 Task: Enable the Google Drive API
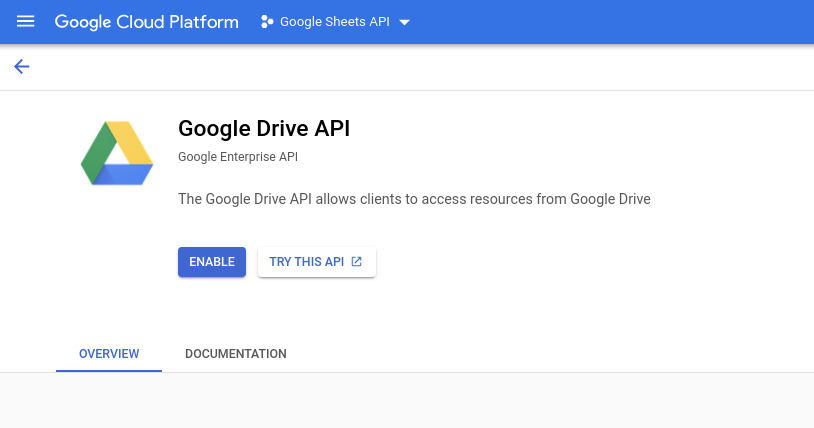tap(212, 262)
